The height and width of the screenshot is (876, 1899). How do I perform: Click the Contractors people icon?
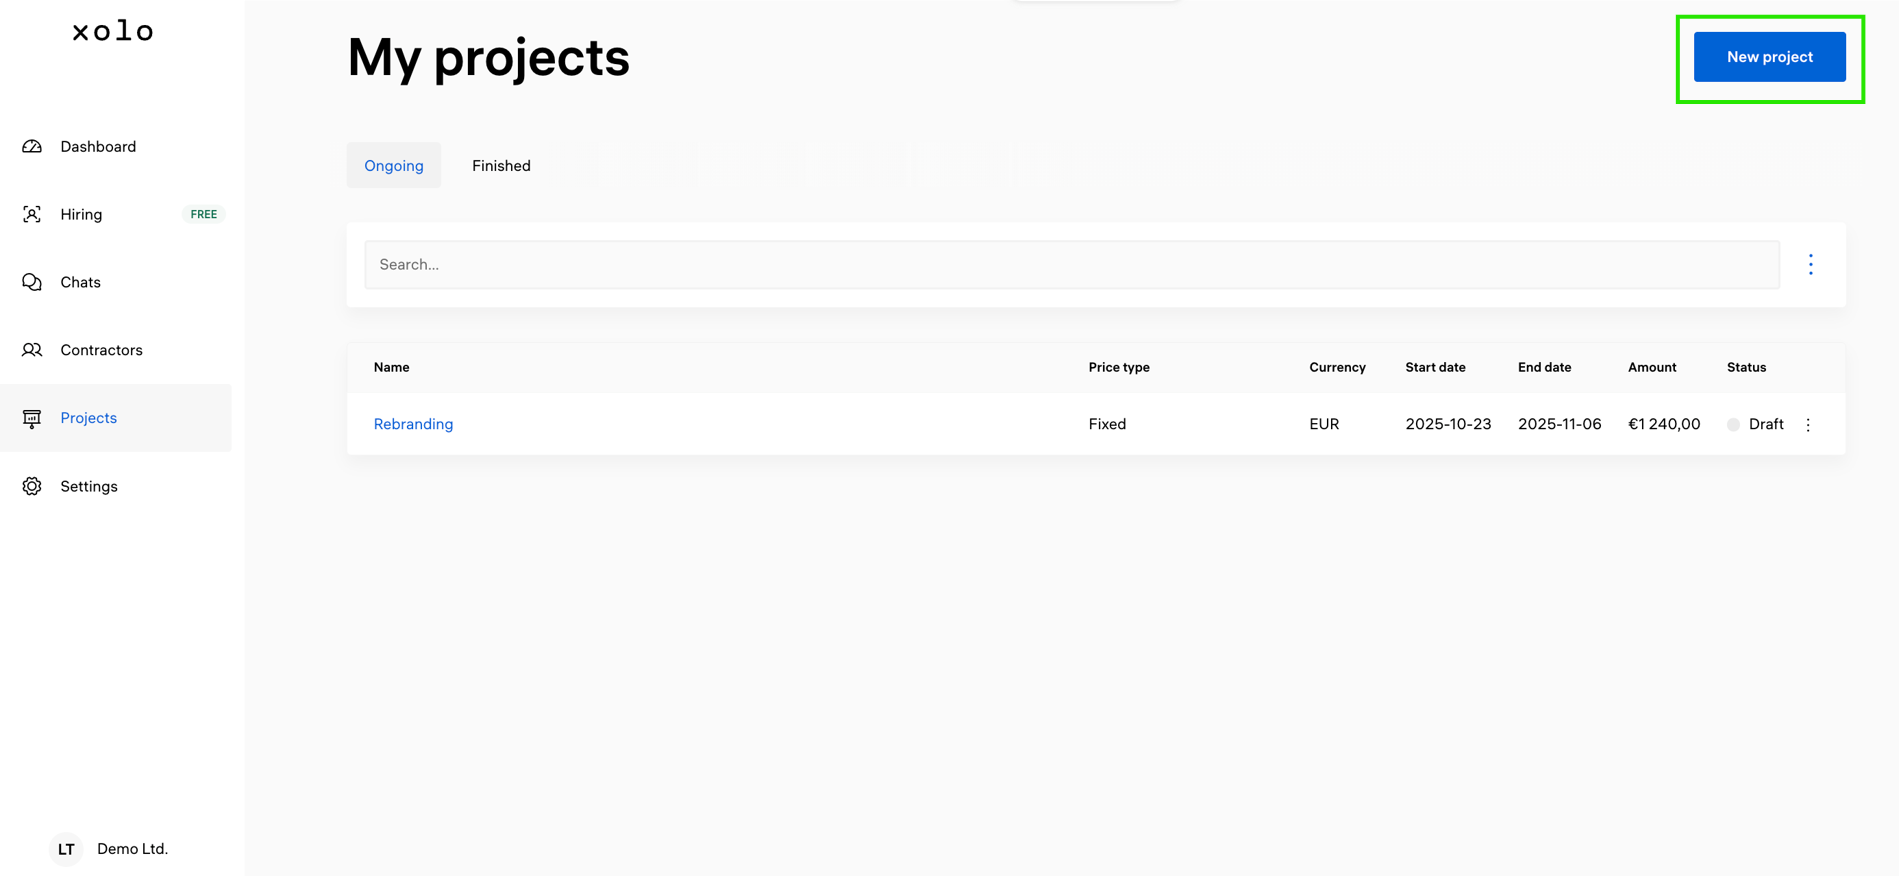pyautogui.click(x=31, y=350)
